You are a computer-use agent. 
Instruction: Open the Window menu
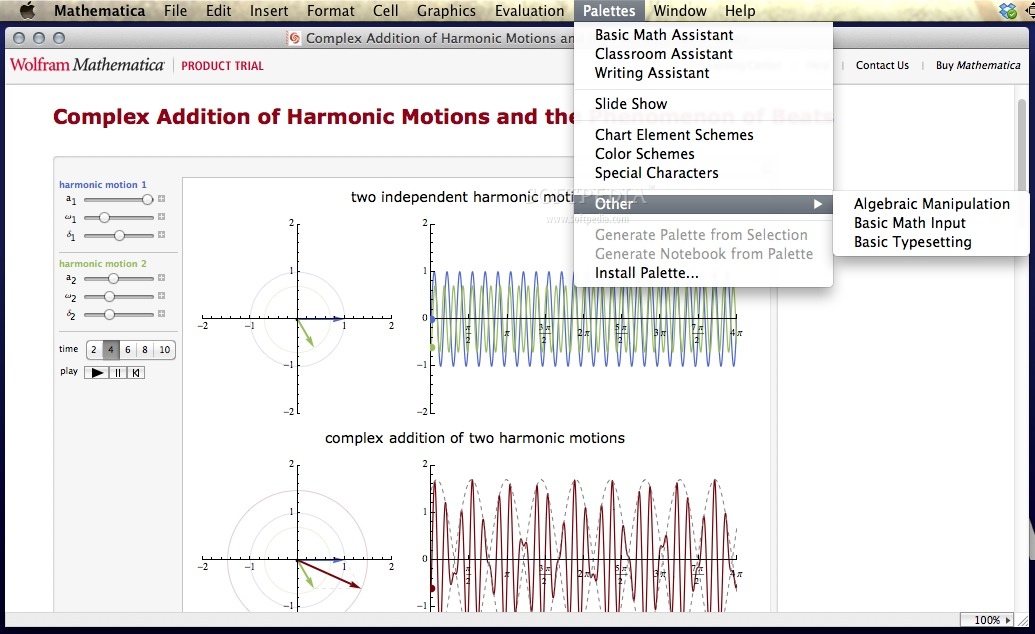point(679,11)
